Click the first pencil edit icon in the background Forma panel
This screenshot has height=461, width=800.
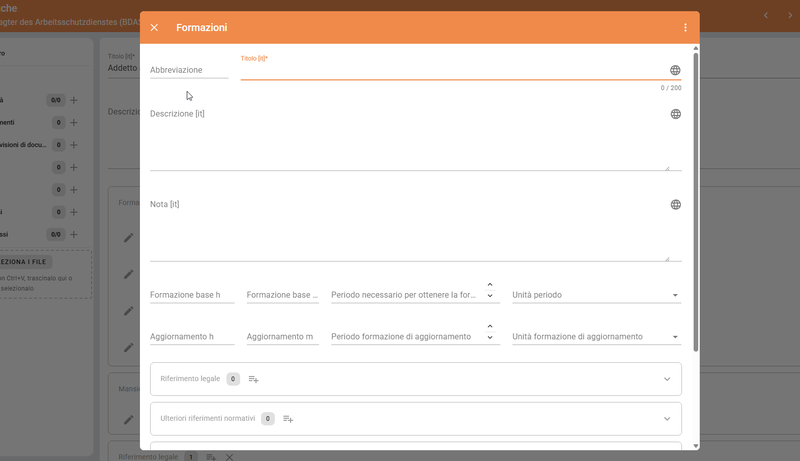click(x=129, y=238)
